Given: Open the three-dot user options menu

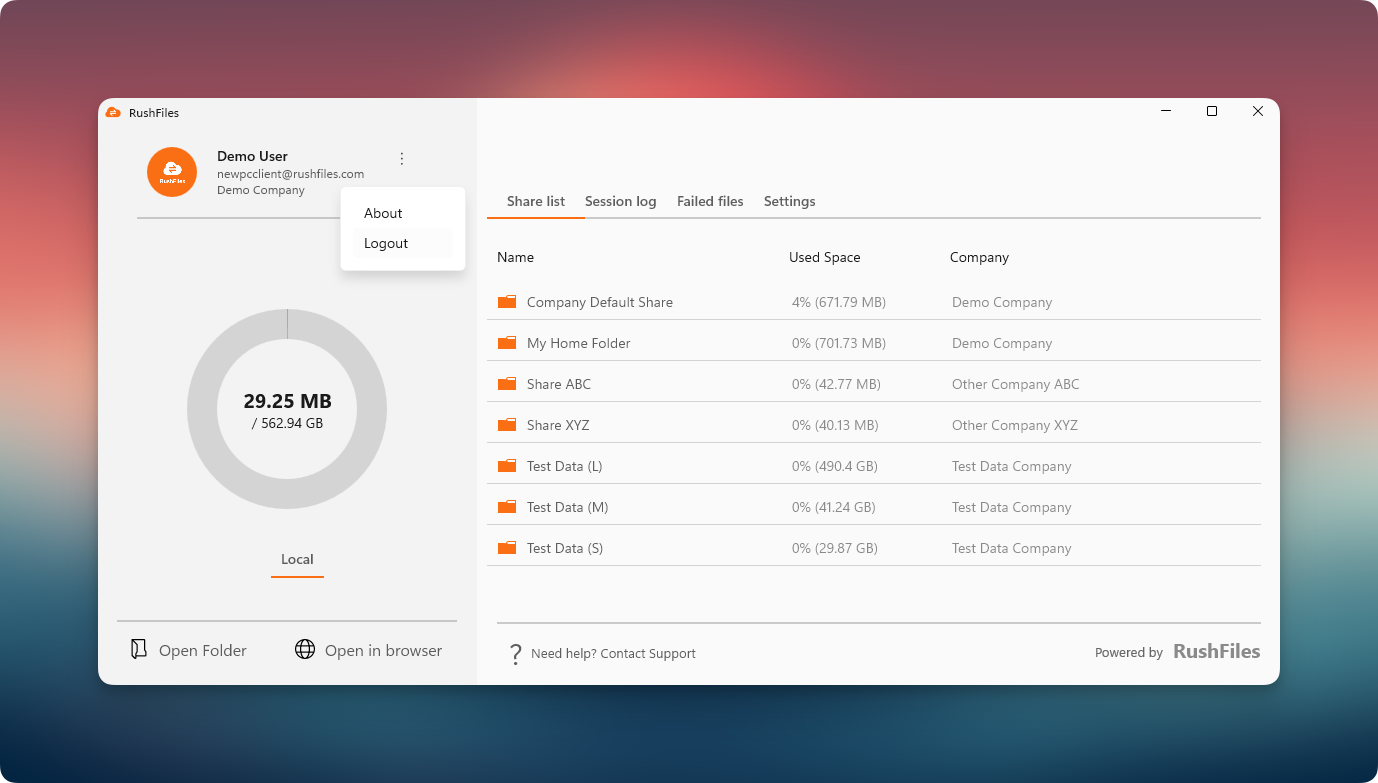Looking at the screenshot, I should tap(402, 158).
